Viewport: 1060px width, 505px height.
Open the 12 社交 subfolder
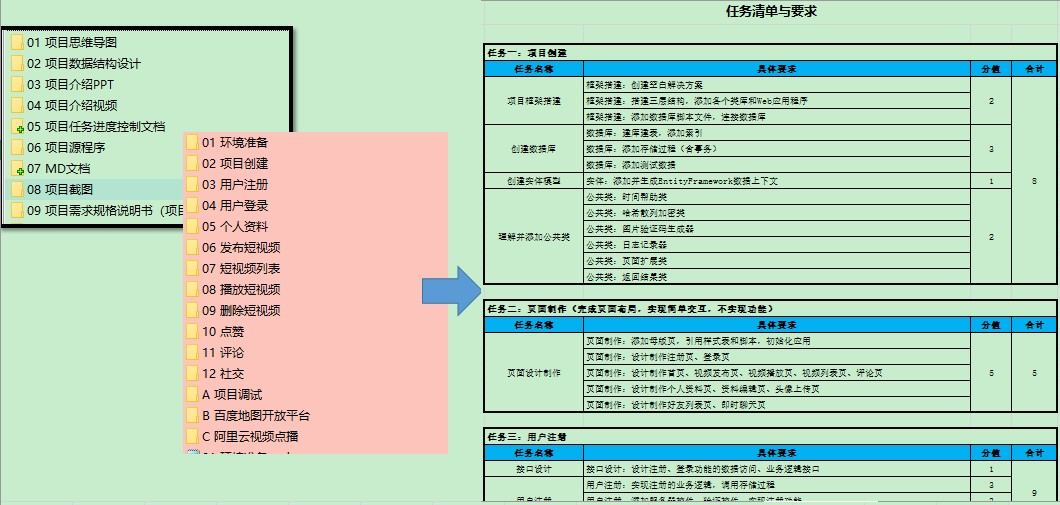click(x=223, y=374)
